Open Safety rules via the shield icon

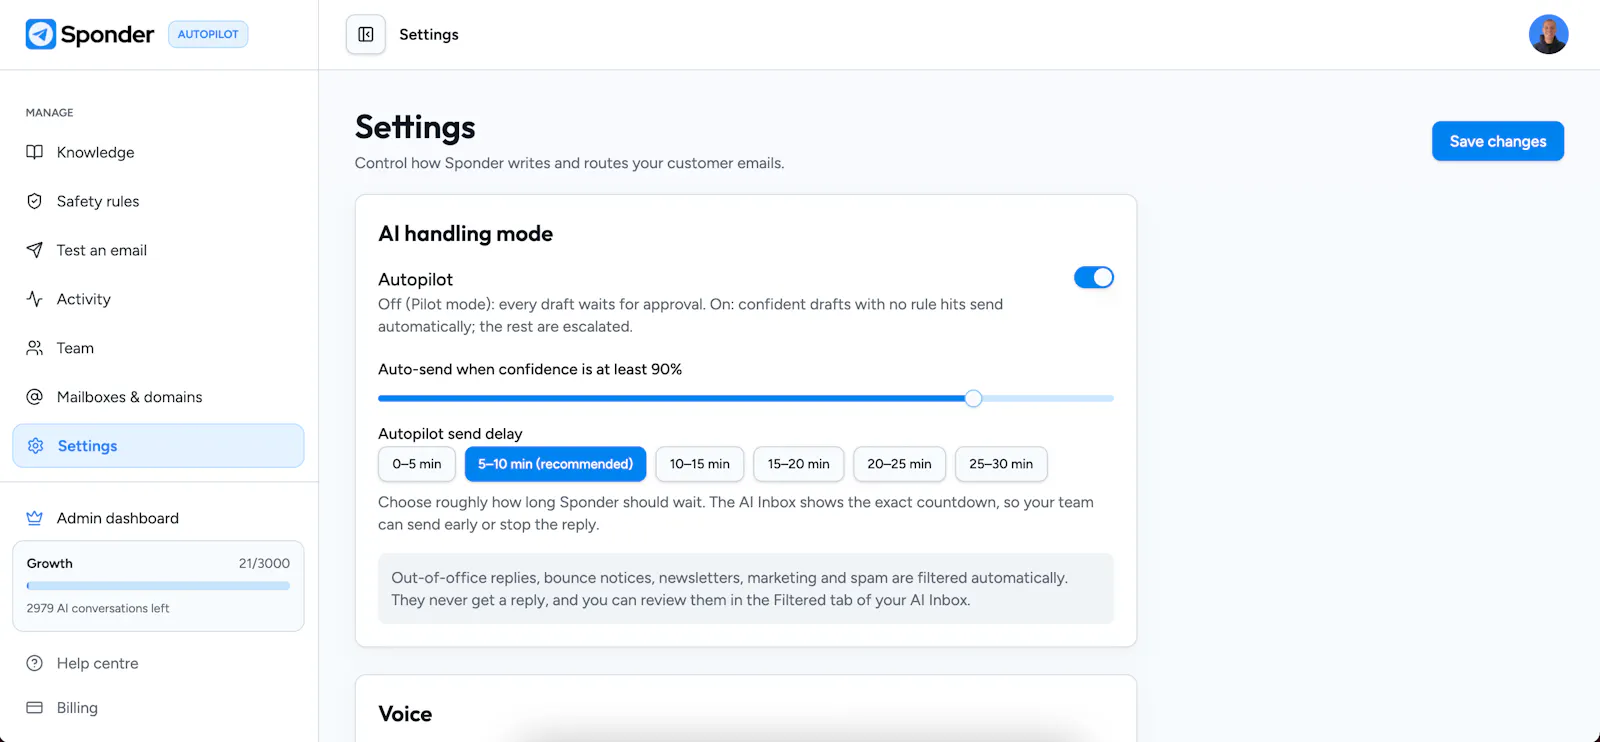point(35,201)
